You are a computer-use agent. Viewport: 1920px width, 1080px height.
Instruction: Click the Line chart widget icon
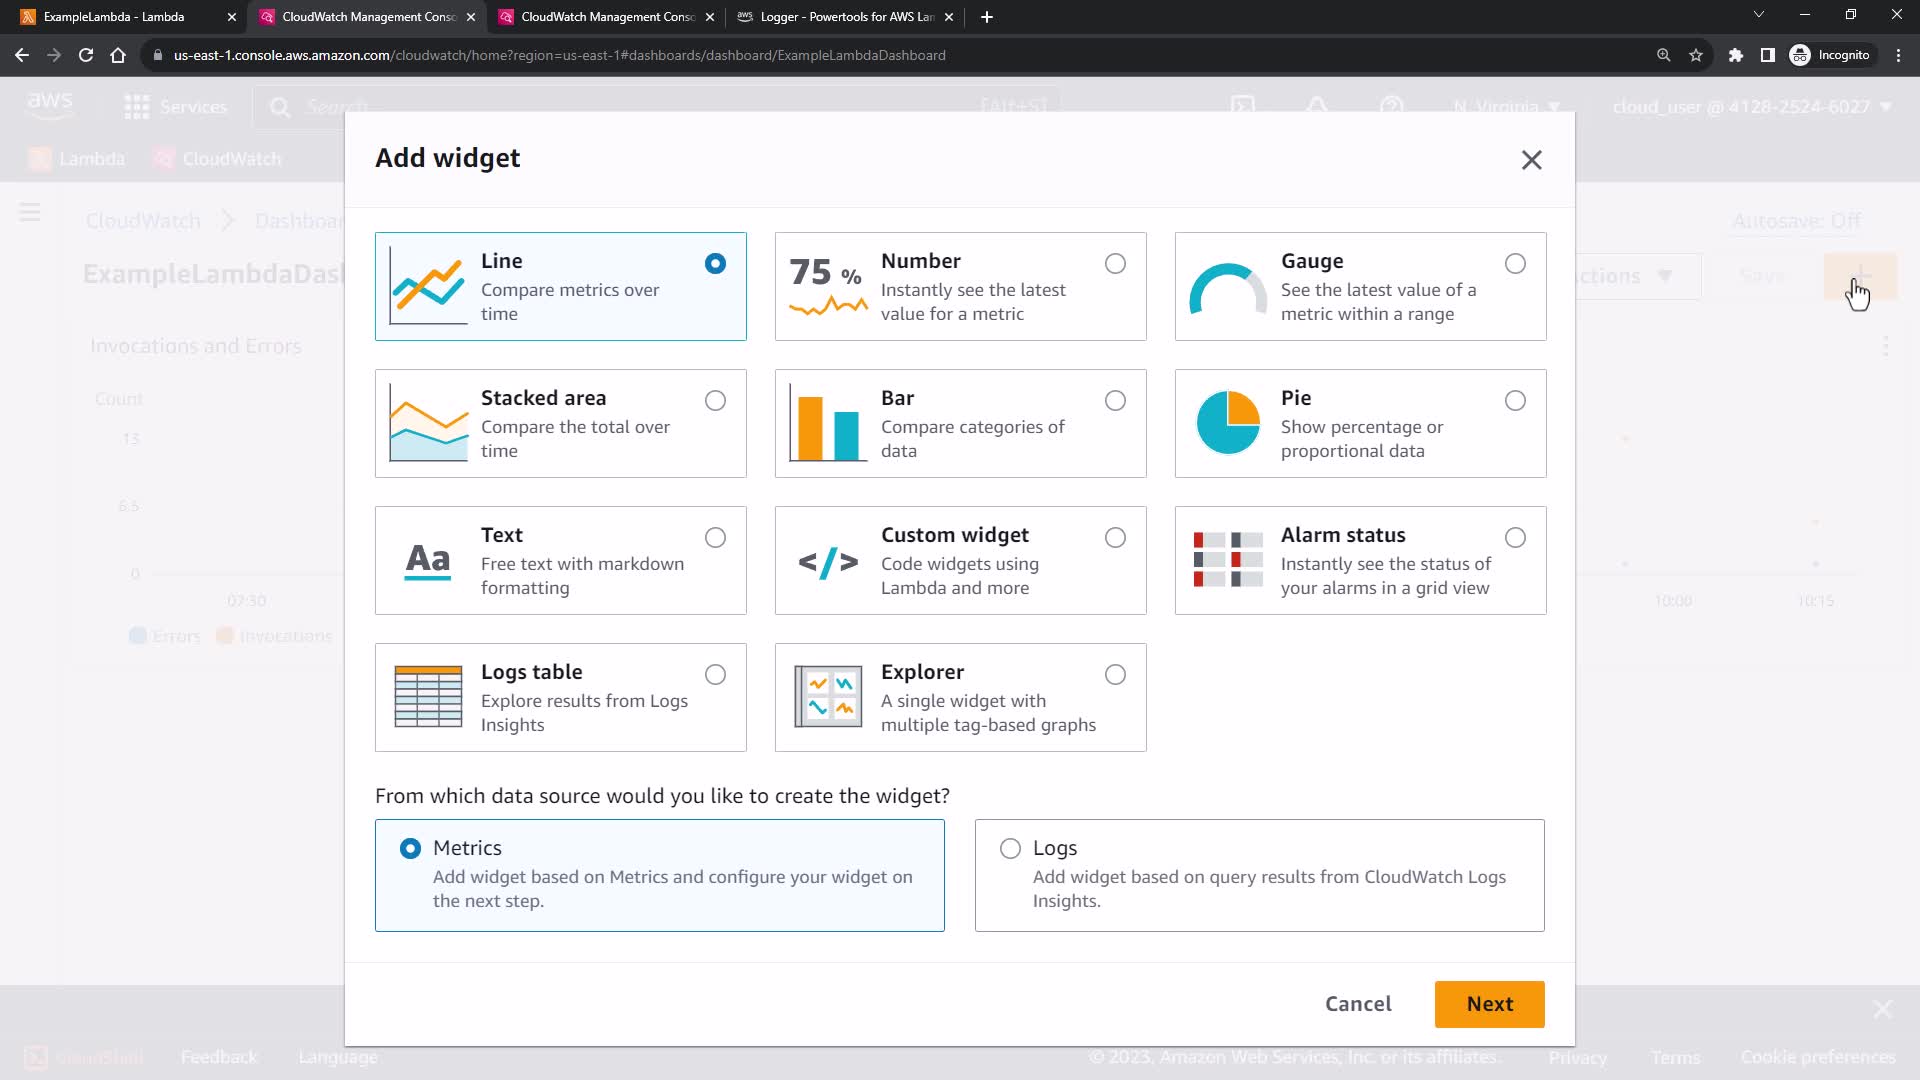428,286
